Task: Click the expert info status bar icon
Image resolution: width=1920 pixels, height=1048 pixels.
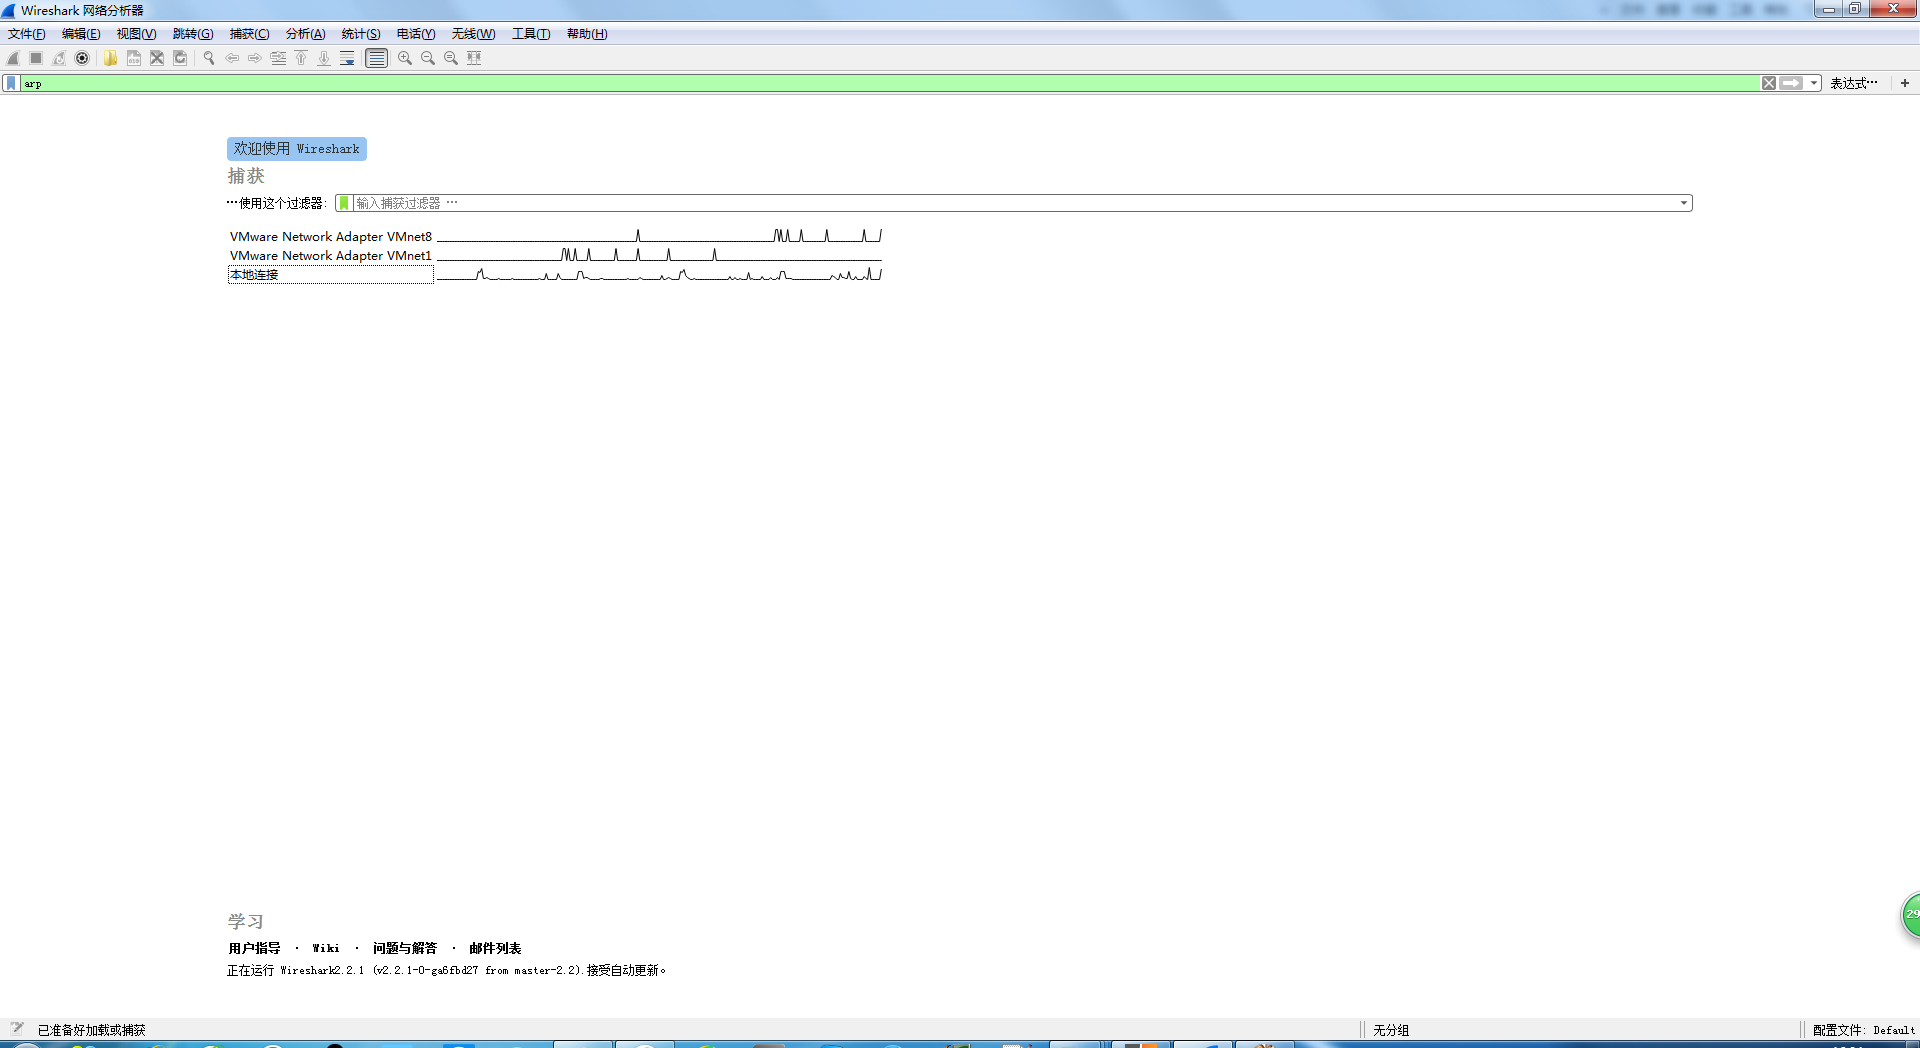Action: [x=17, y=1028]
